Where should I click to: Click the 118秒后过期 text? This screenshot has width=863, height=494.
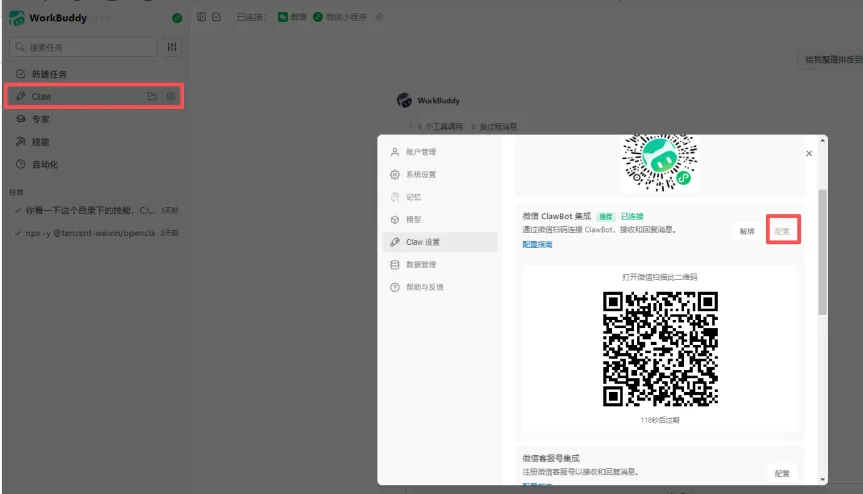660,420
